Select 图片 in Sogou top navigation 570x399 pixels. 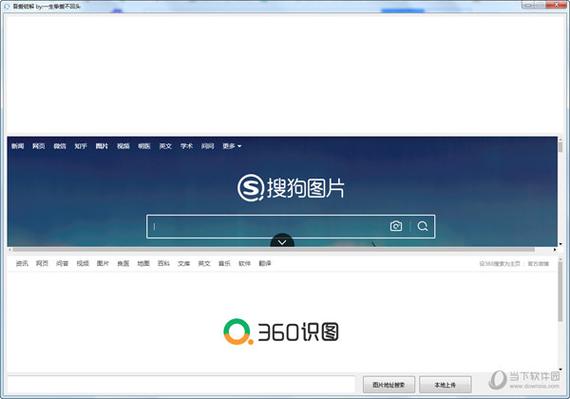102,146
